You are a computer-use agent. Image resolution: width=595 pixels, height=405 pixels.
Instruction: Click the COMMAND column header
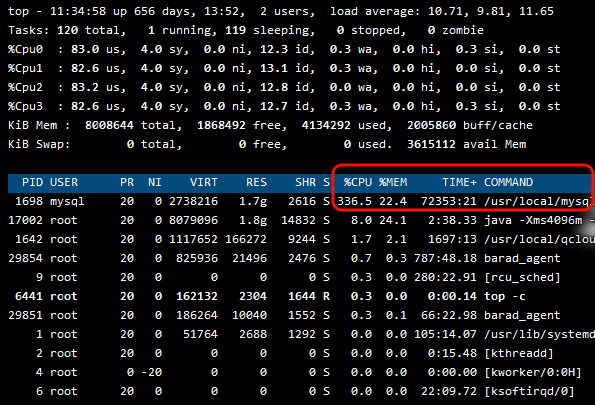point(508,183)
